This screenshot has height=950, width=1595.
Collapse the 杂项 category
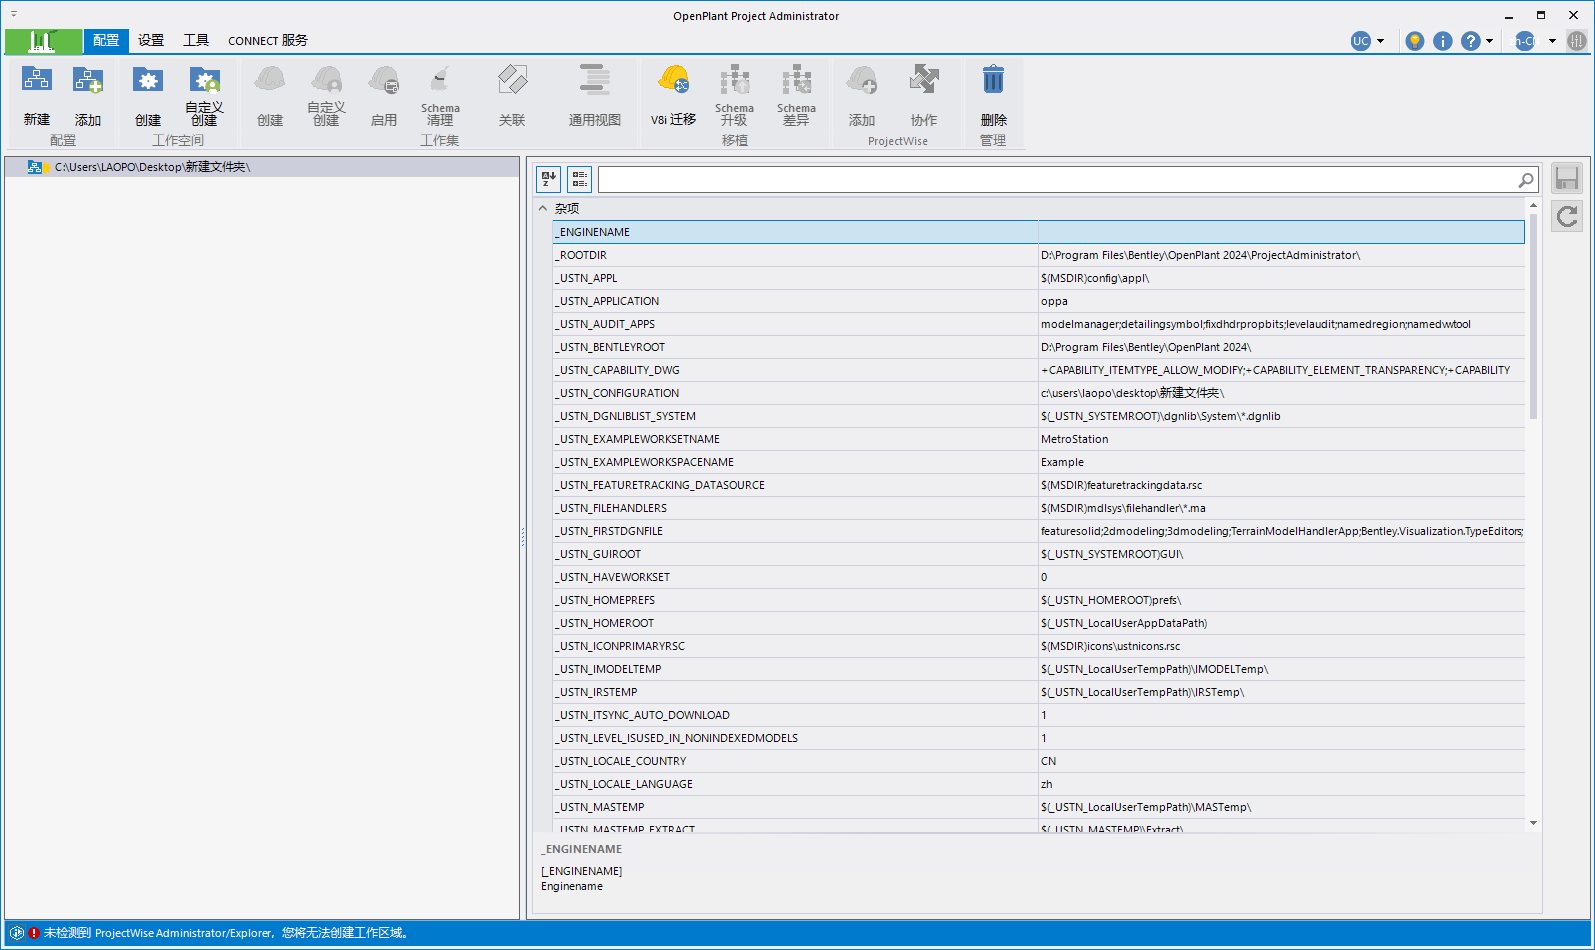(543, 208)
